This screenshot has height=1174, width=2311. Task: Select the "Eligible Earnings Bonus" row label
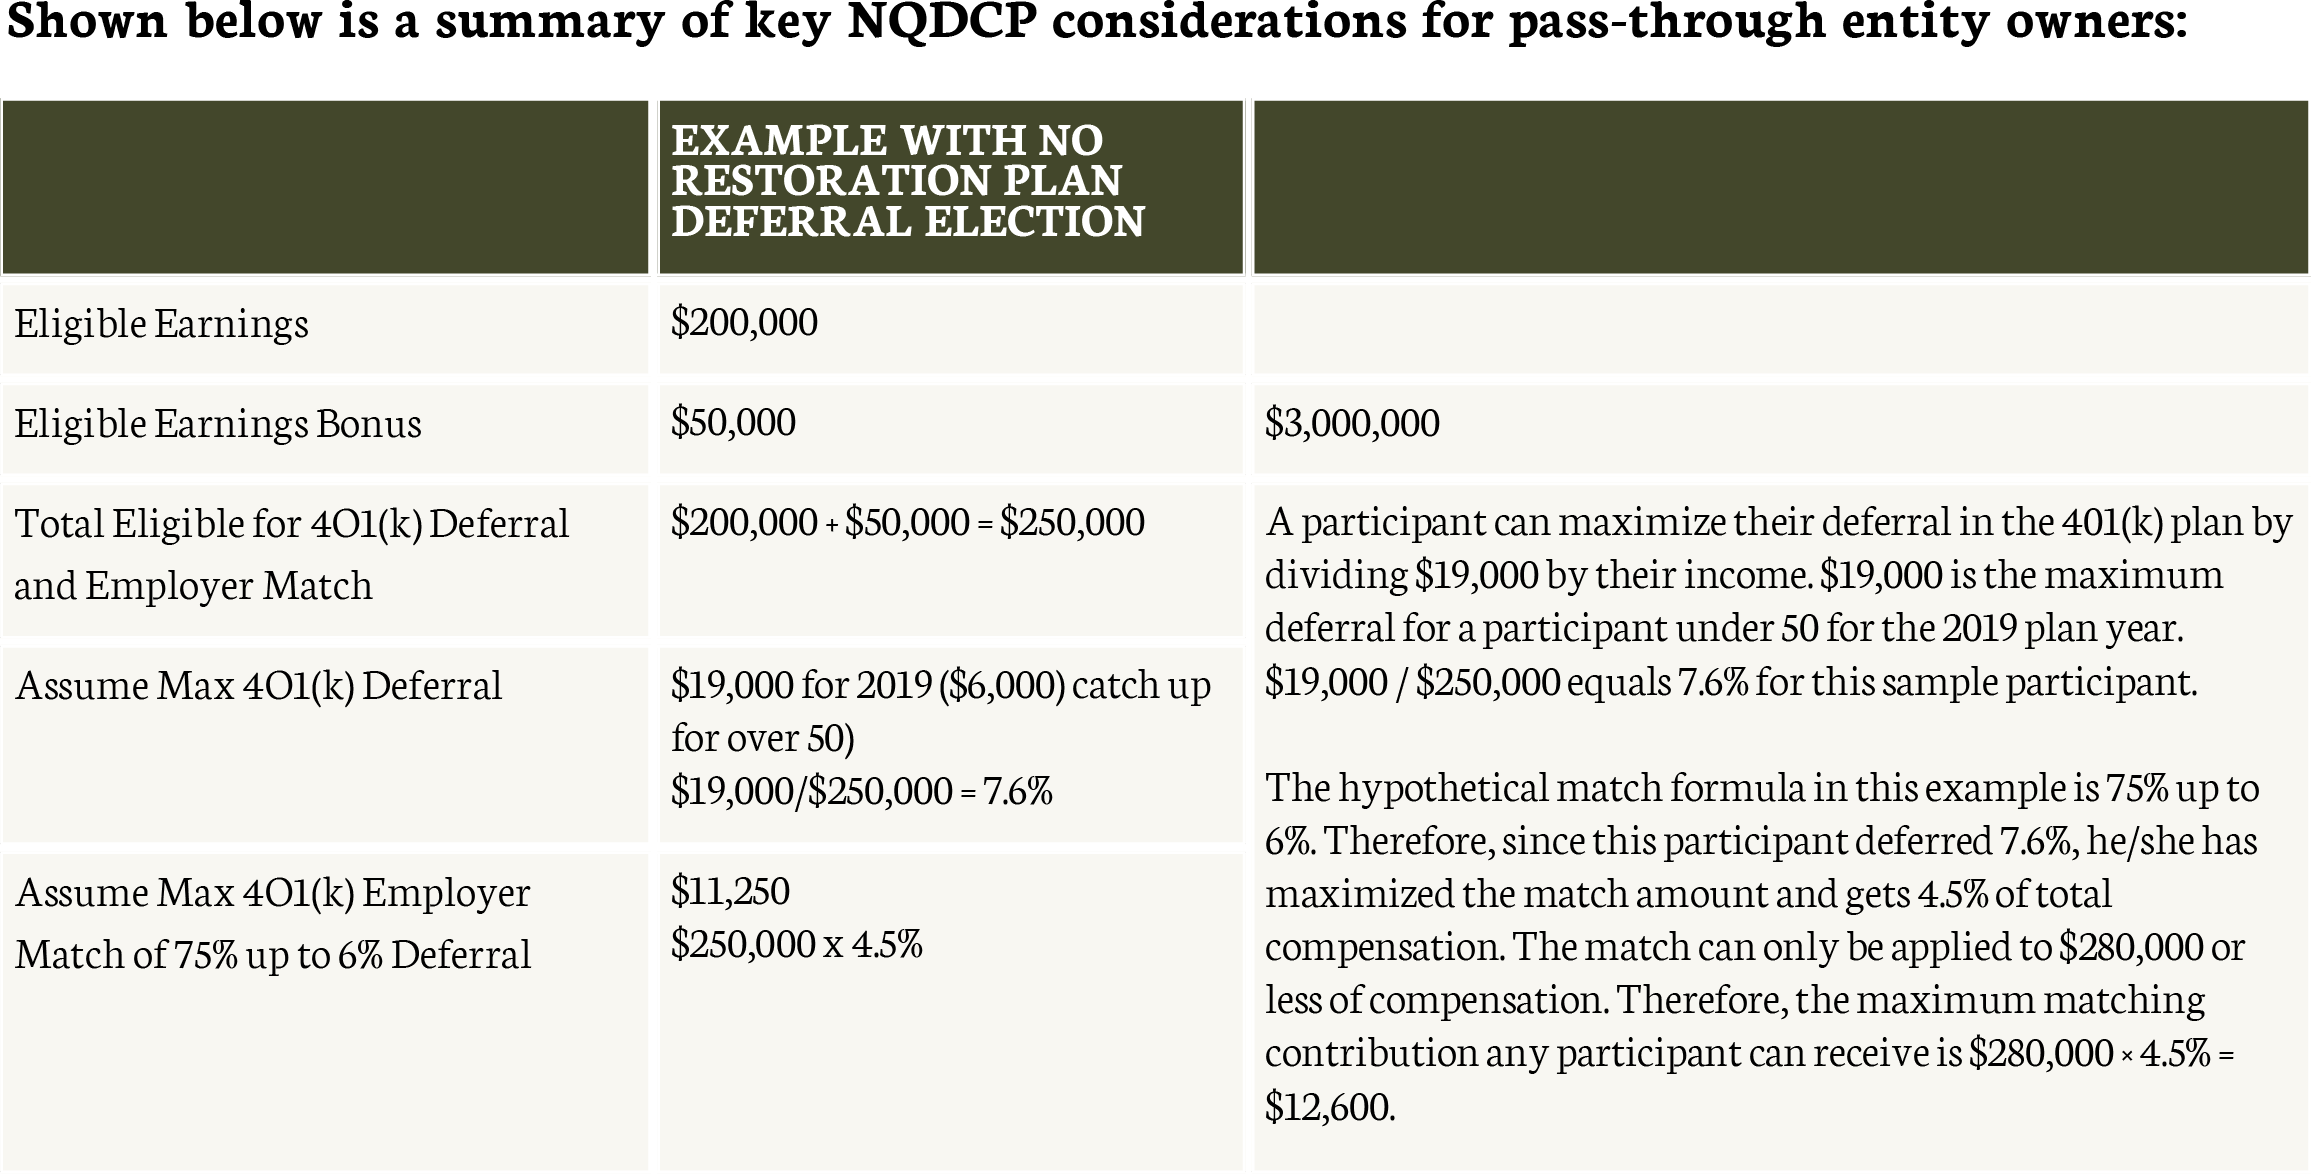coord(218,424)
